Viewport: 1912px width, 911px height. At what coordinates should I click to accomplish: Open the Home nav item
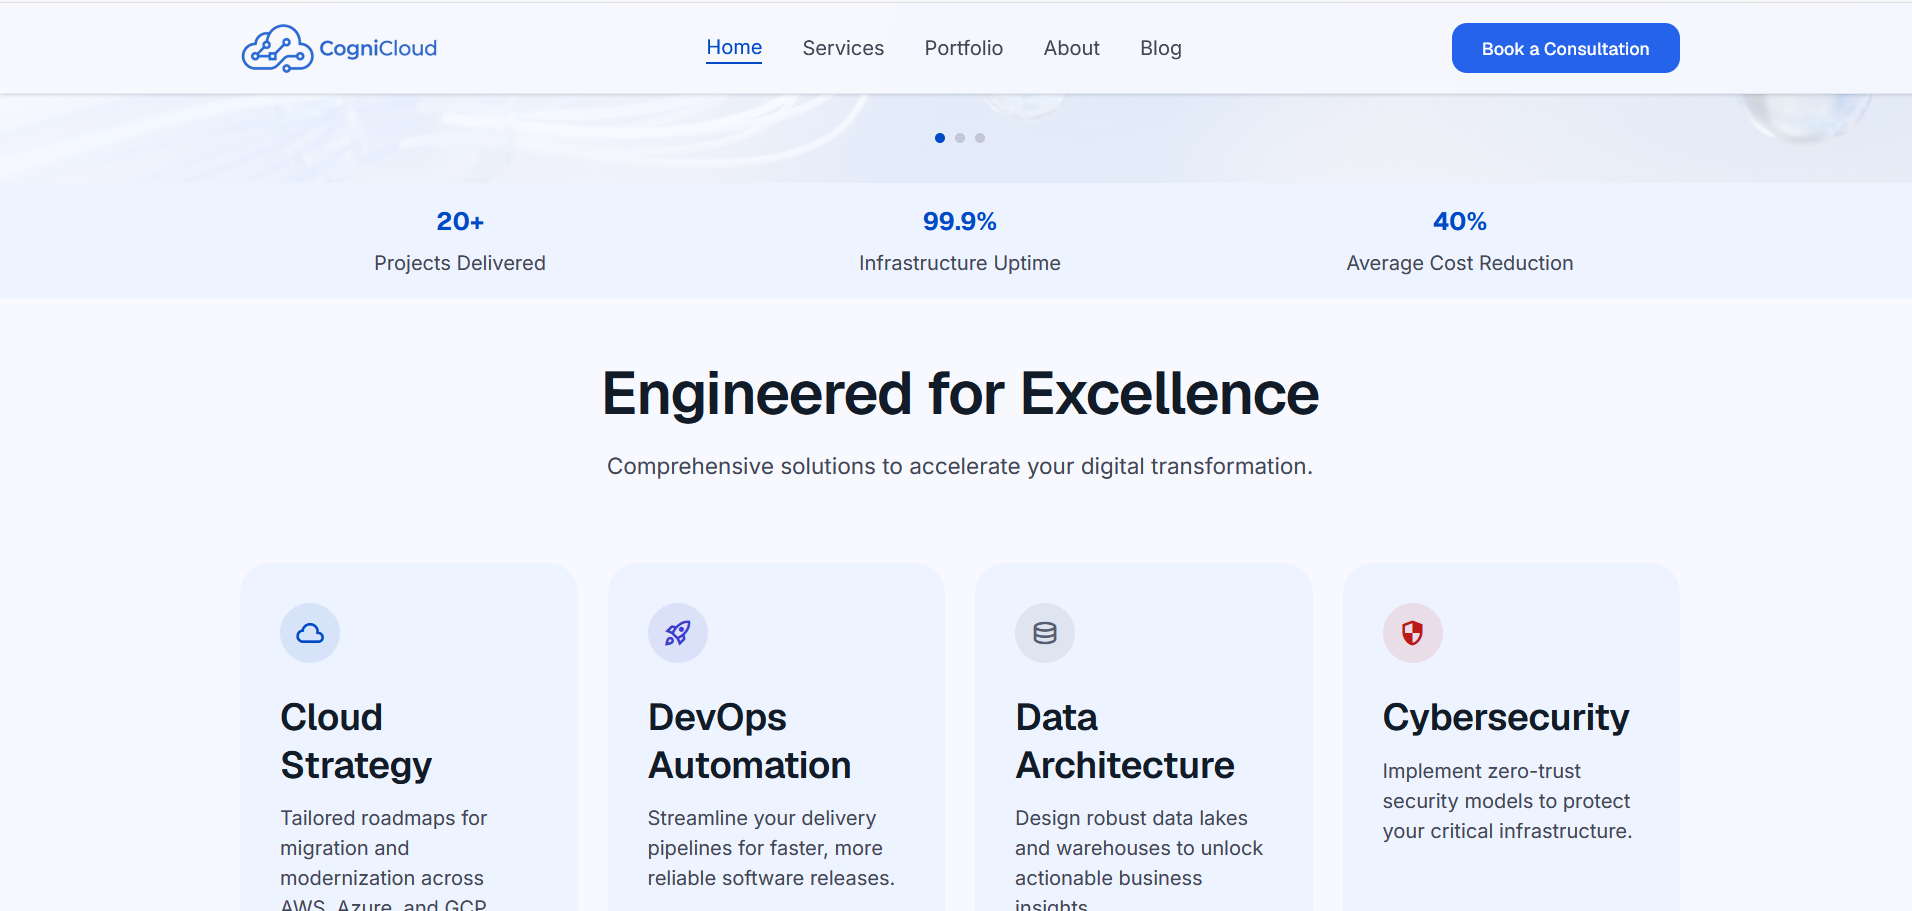tap(734, 47)
